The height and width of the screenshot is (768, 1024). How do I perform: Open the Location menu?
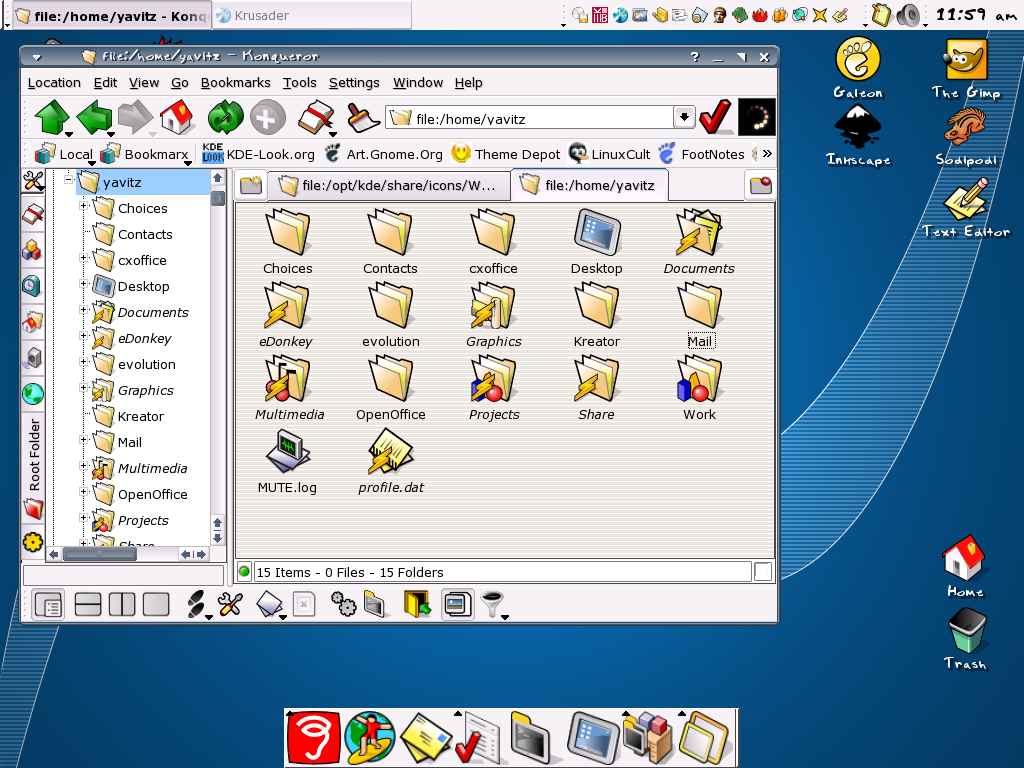coord(54,82)
